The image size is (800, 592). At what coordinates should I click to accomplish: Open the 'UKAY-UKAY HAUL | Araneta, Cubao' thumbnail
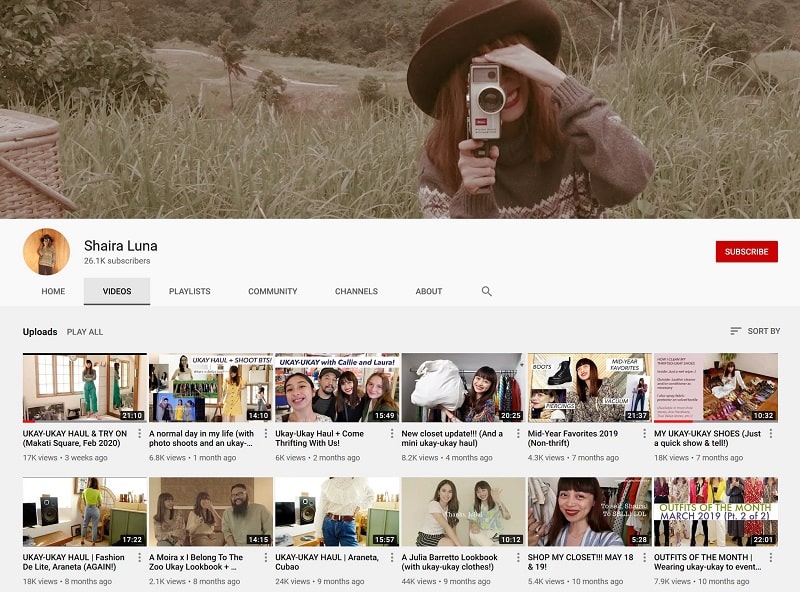[x=337, y=512]
